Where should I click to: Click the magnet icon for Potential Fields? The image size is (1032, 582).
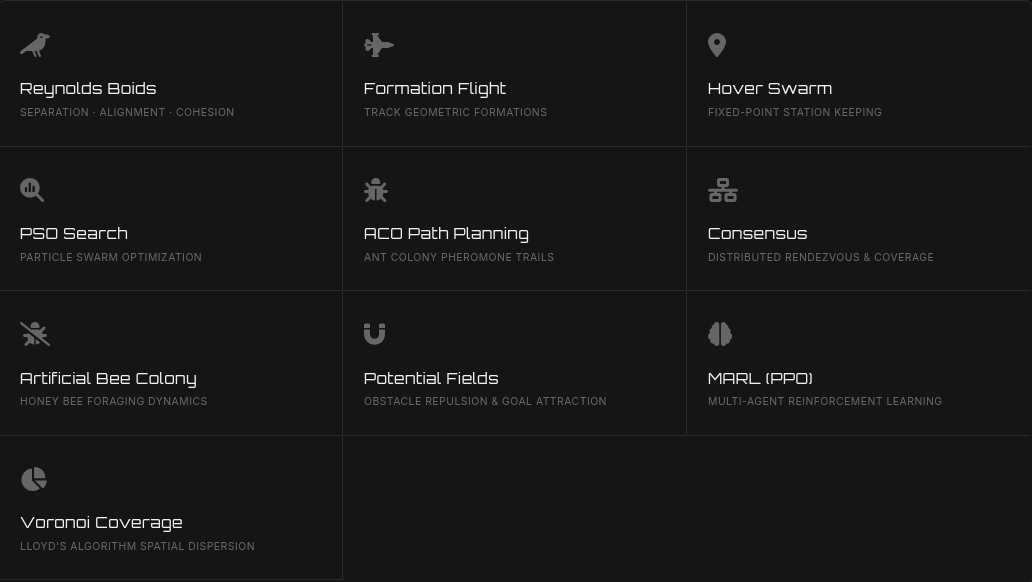[x=374, y=334]
